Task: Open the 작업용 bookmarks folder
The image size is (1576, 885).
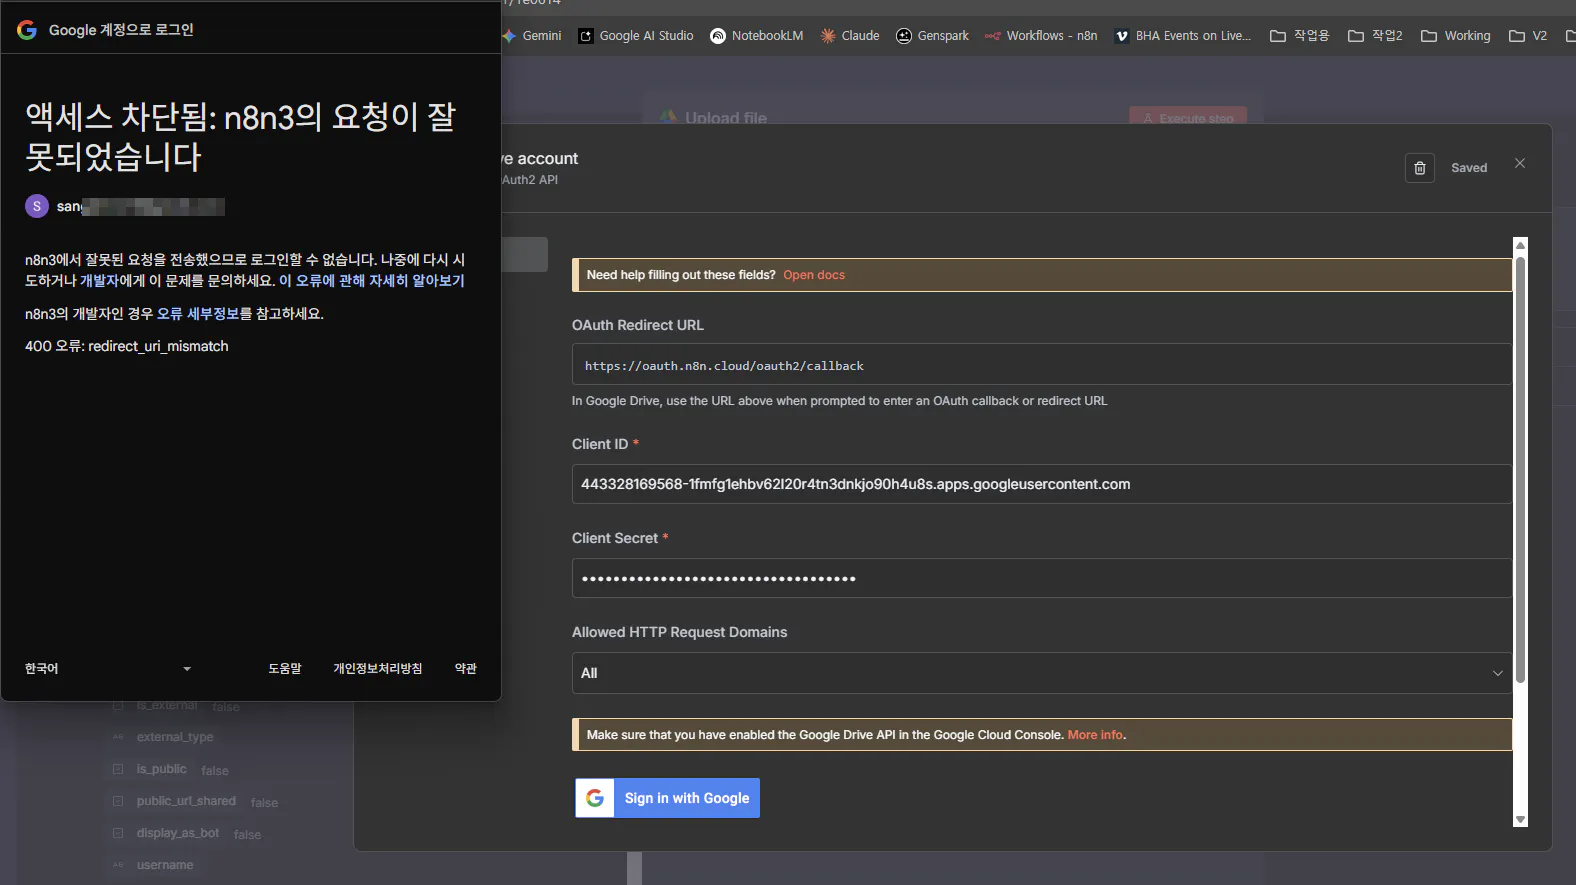Action: (1300, 36)
